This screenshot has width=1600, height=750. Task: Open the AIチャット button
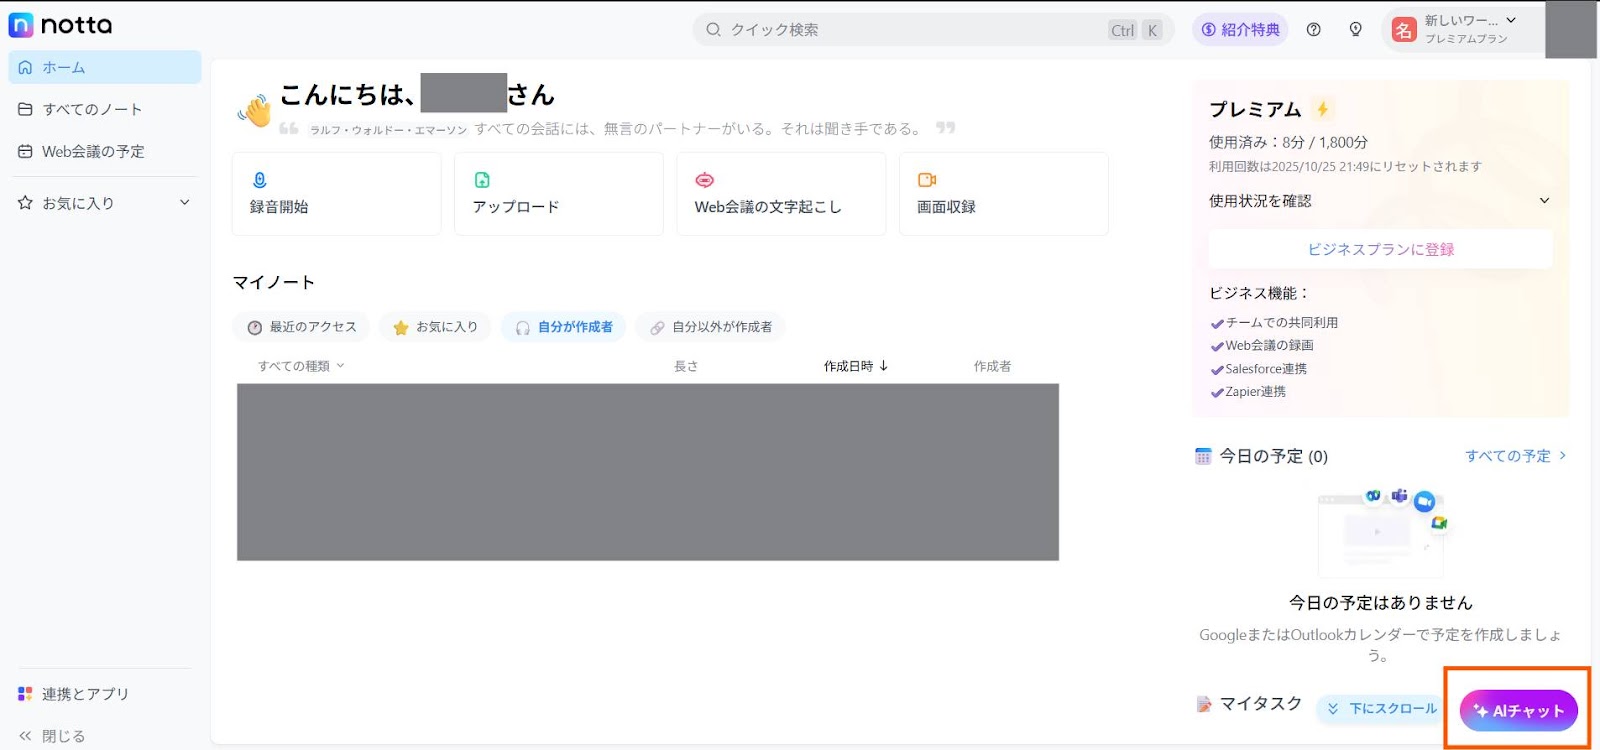(x=1518, y=711)
